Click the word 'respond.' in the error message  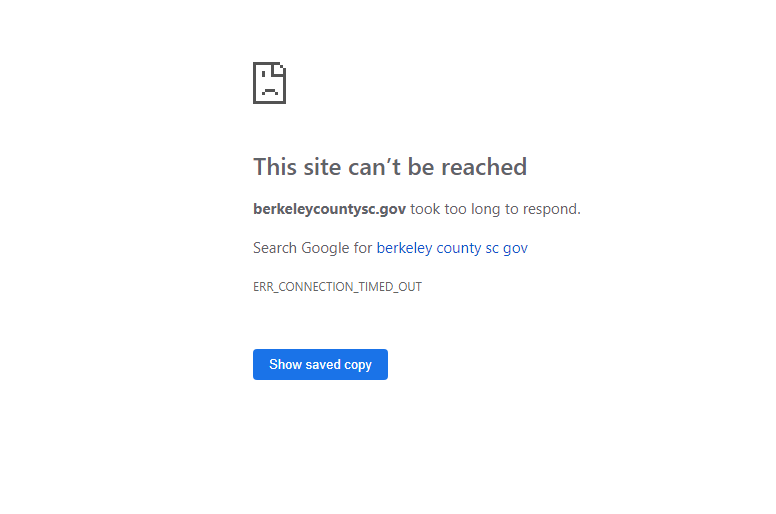[x=552, y=210]
